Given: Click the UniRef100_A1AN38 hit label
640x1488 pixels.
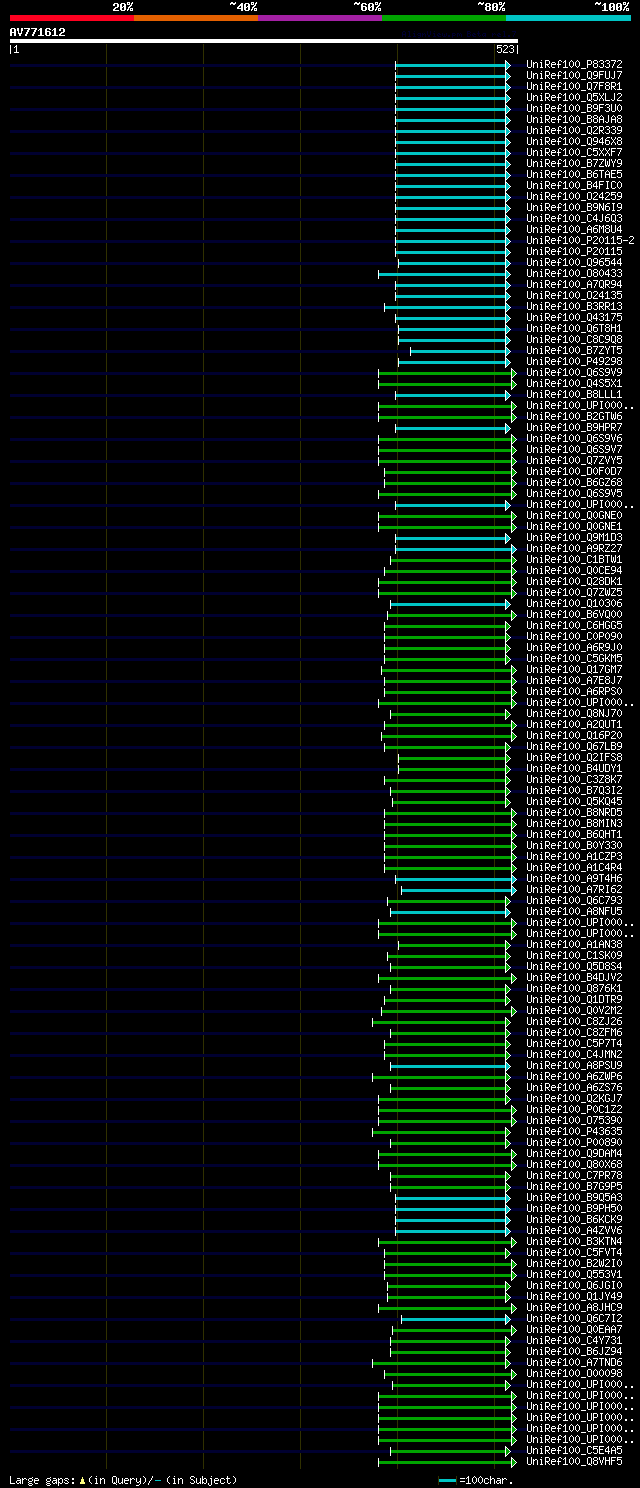Looking at the screenshot, I should coord(574,944).
